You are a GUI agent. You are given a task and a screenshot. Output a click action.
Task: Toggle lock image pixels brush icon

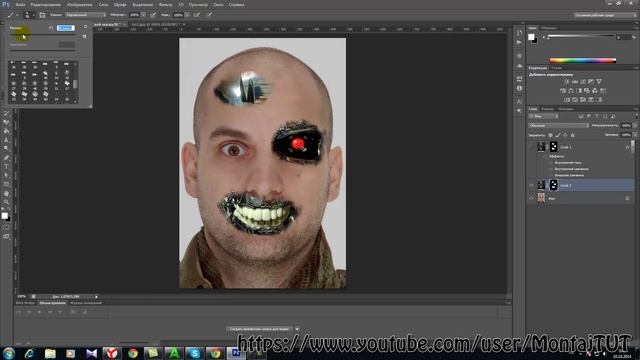point(558,135)
